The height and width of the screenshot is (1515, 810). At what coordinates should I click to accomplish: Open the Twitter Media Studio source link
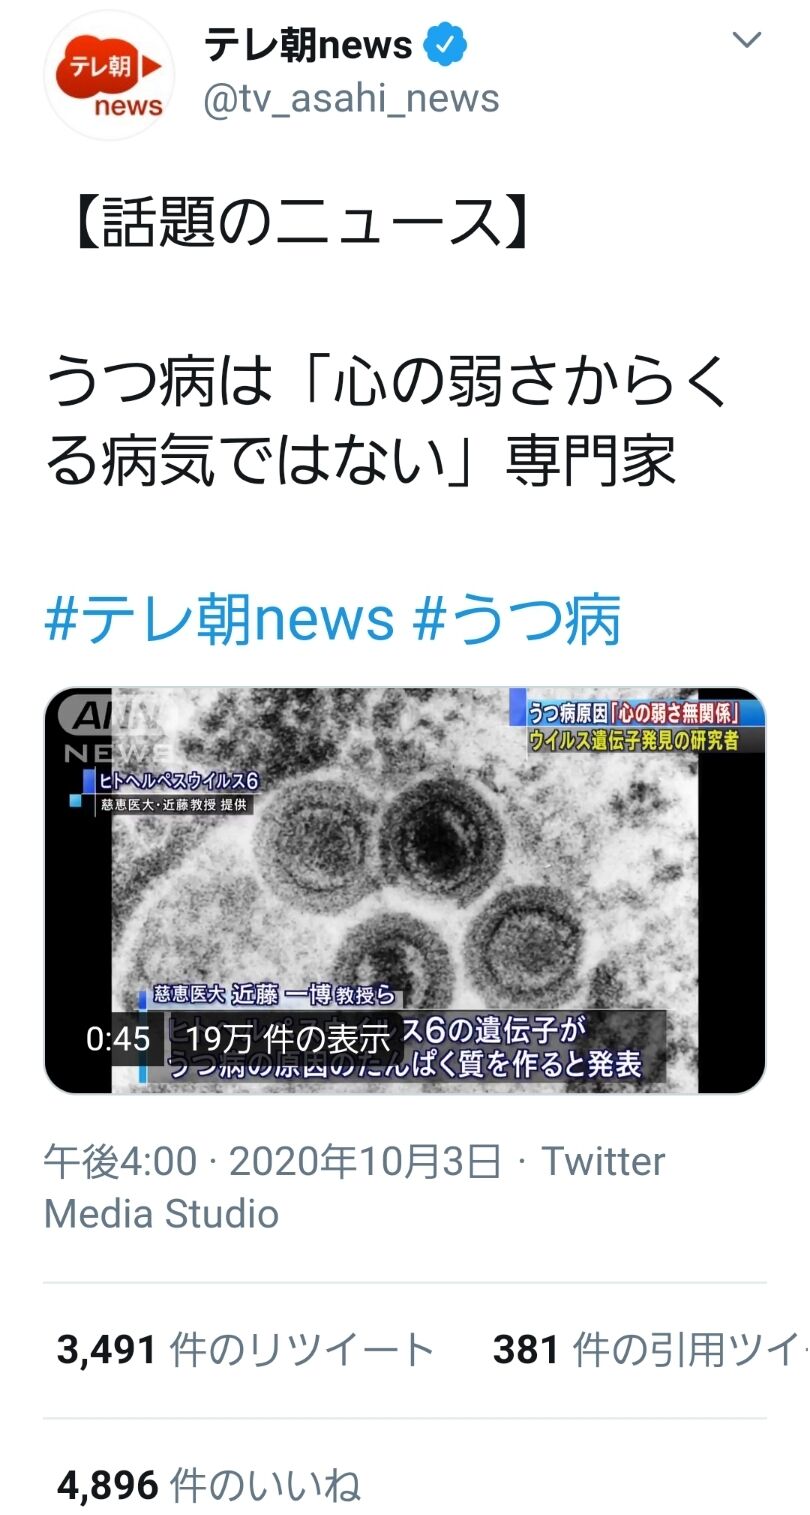(x=354, y=1188)
